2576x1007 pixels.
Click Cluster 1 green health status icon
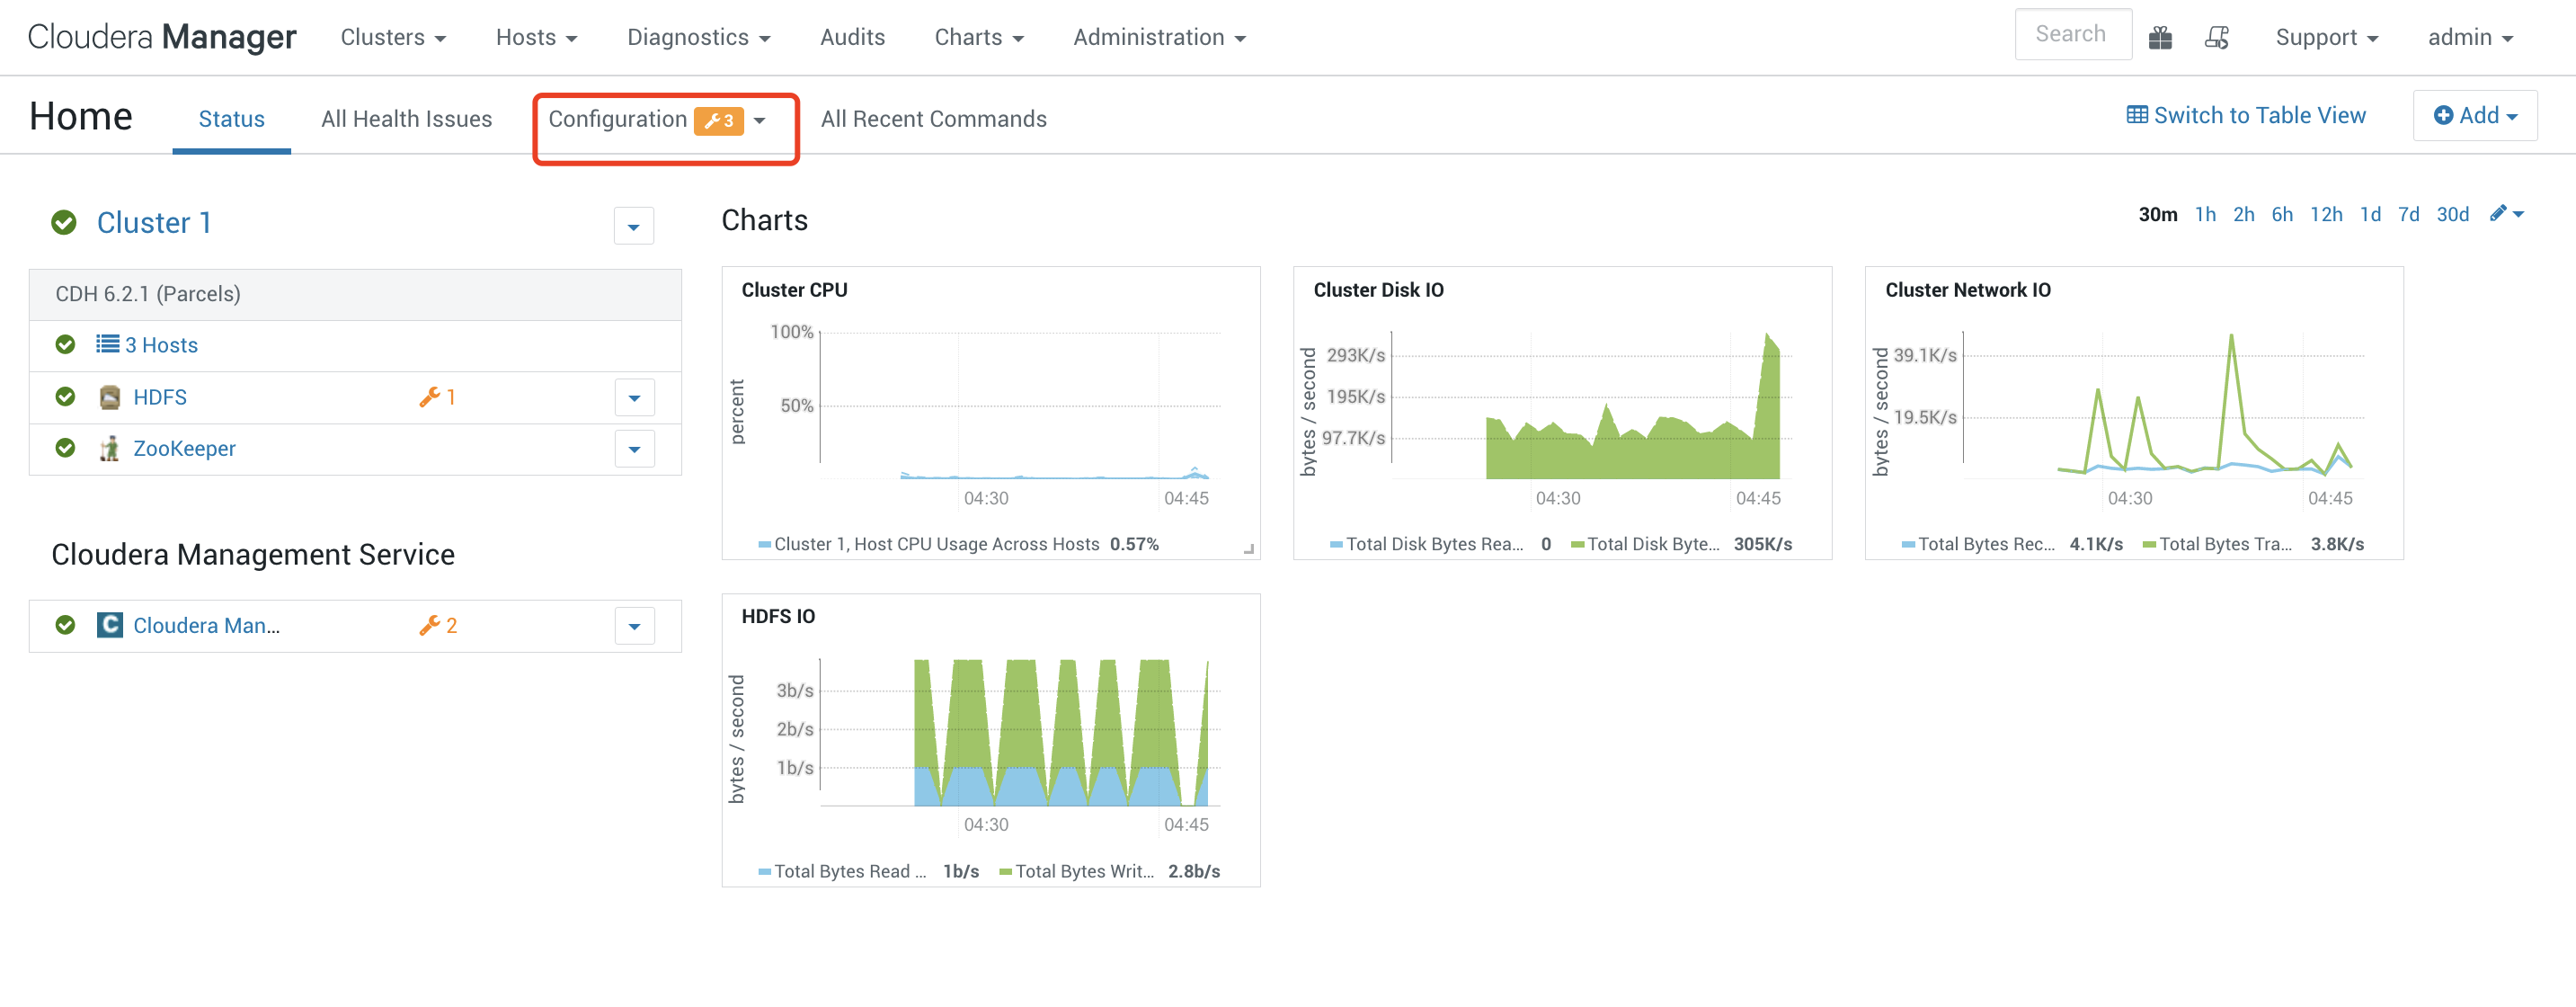tap(64, 222)
